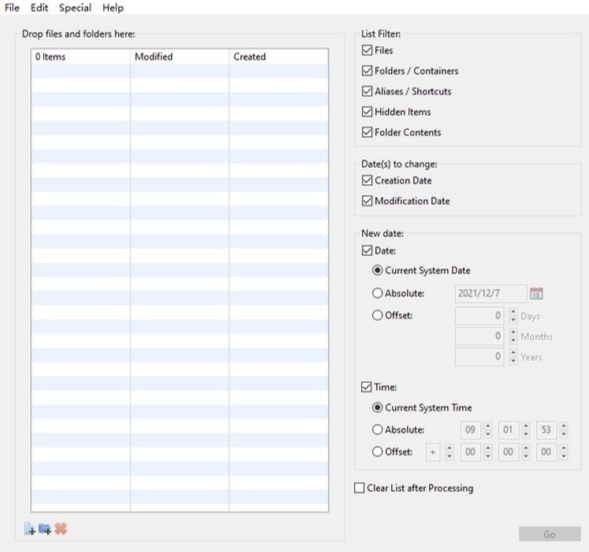Open the Special menu
Viewport: 589px width, 552px height.
click(x=75, y=8)
